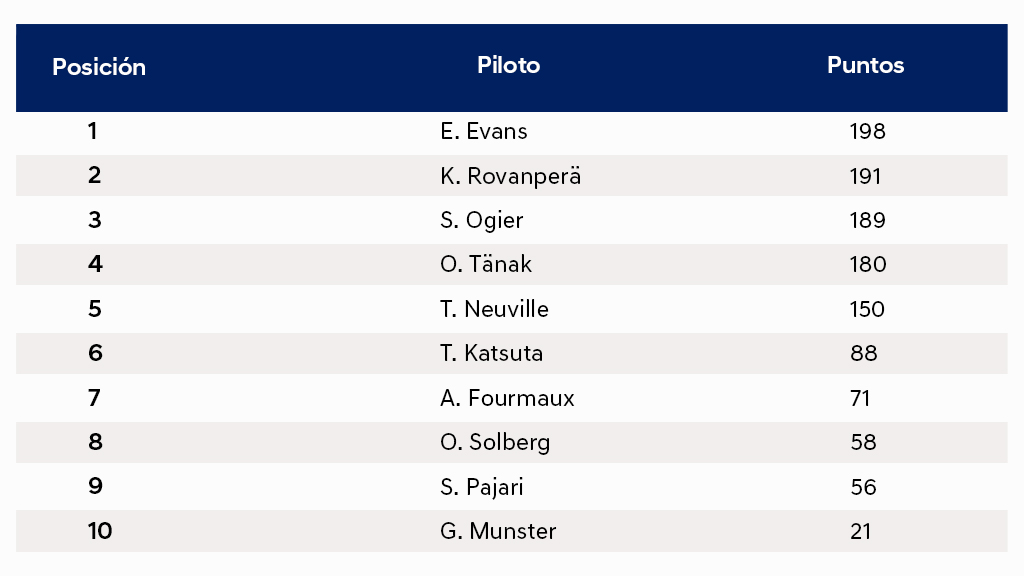This screenshot has width=1024, height=576.
Task: Select position number 3
Action: coord(95,220)
